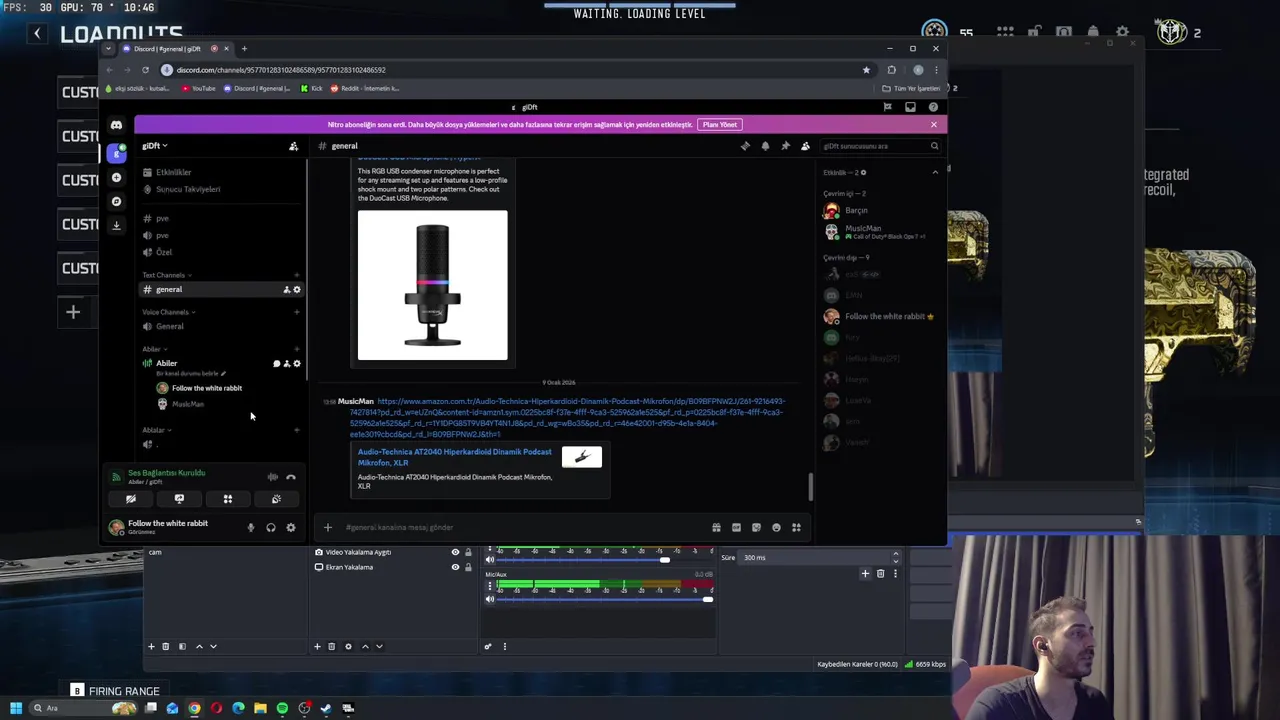Share your screen button in voice panel
The width and height of the screenshot is (1280, 720).
click(179, 499)
